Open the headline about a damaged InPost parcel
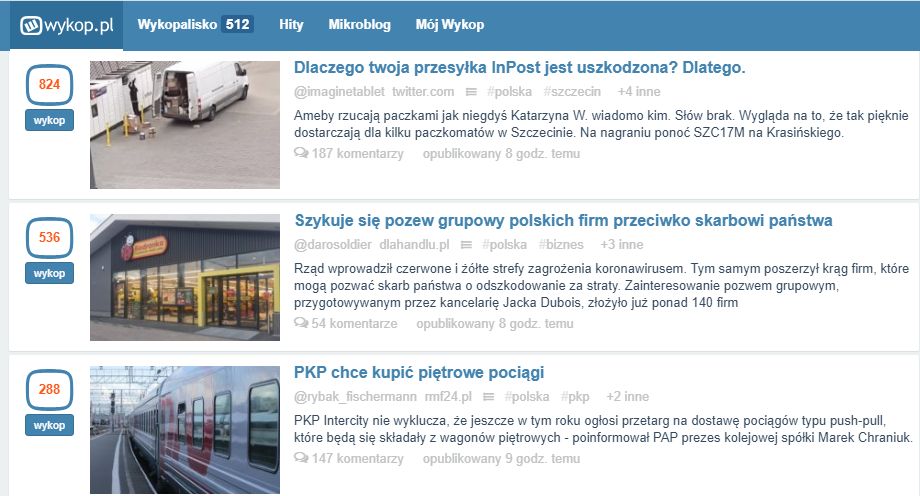920x496 pixels. point(519,68)
